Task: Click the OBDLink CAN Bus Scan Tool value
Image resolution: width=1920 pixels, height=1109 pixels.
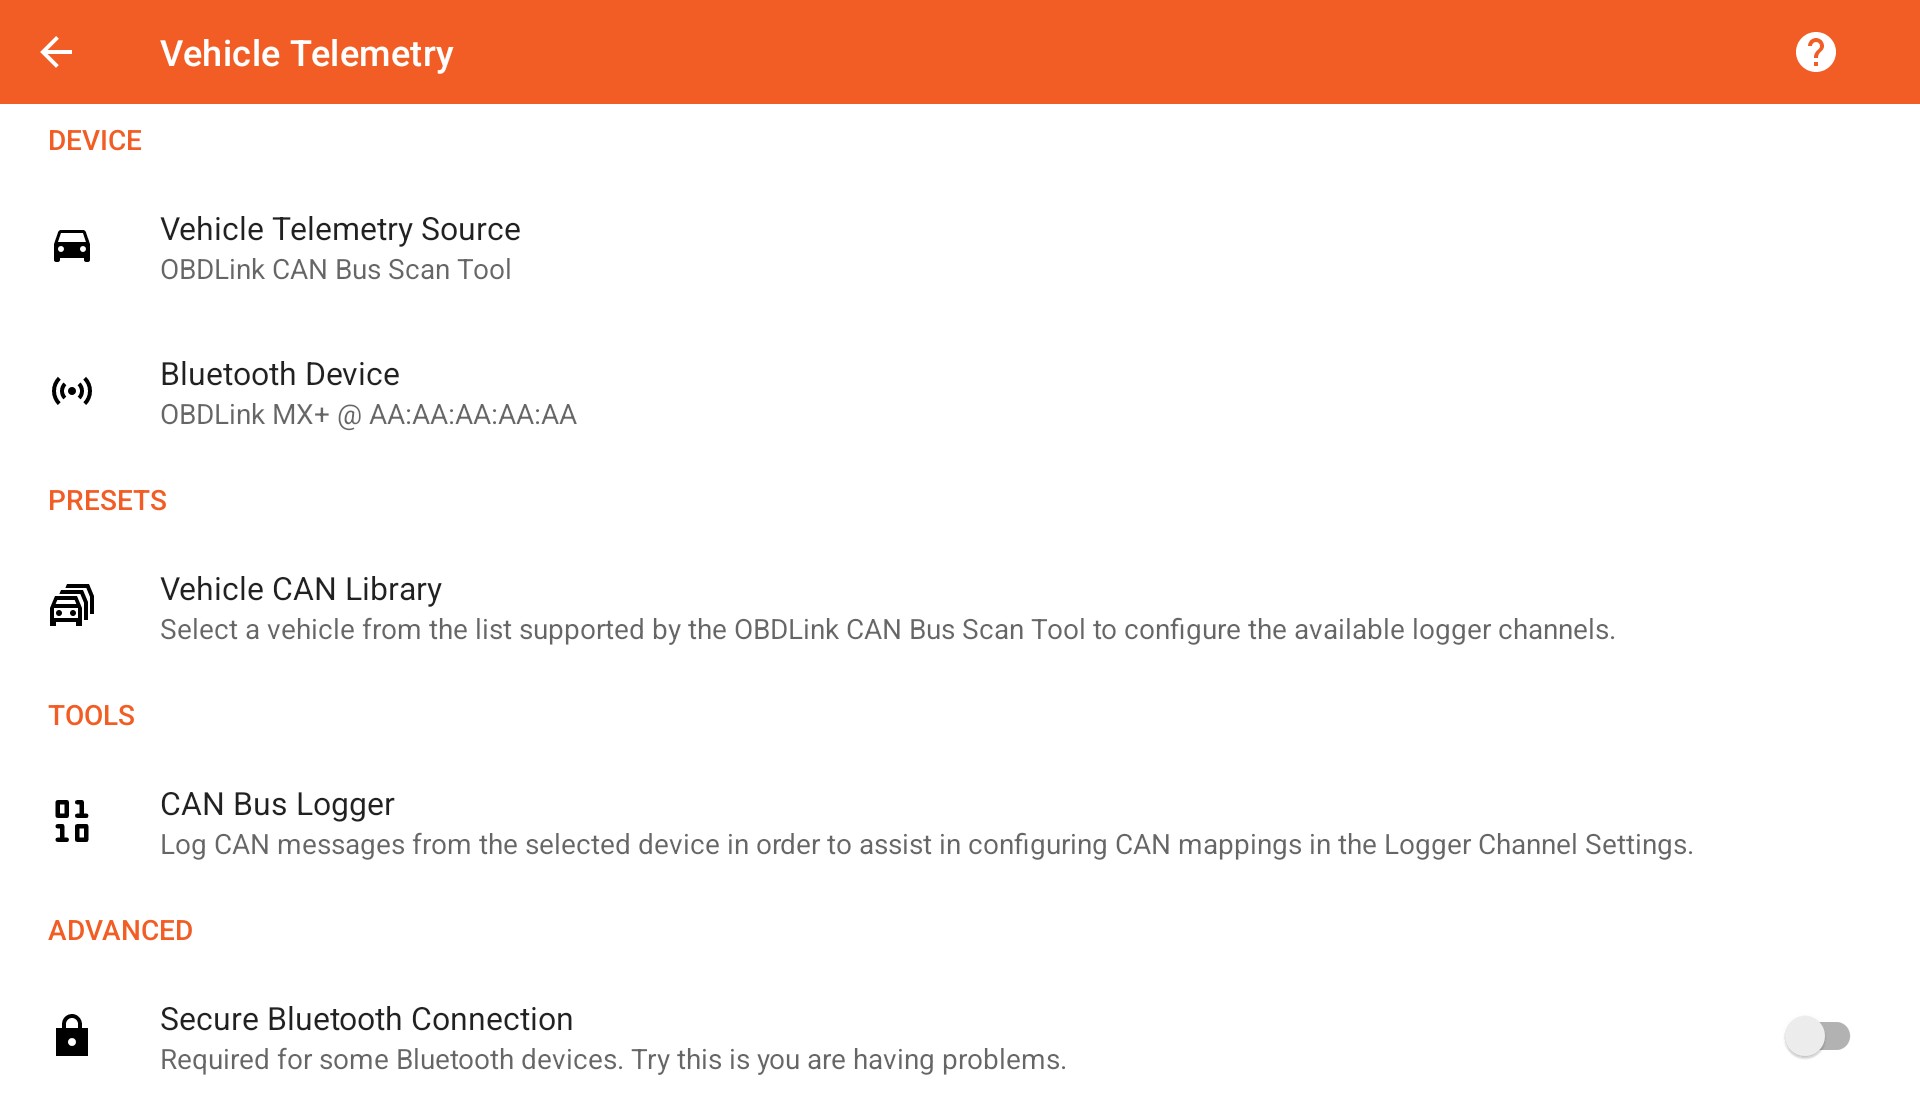Action: 335,270
